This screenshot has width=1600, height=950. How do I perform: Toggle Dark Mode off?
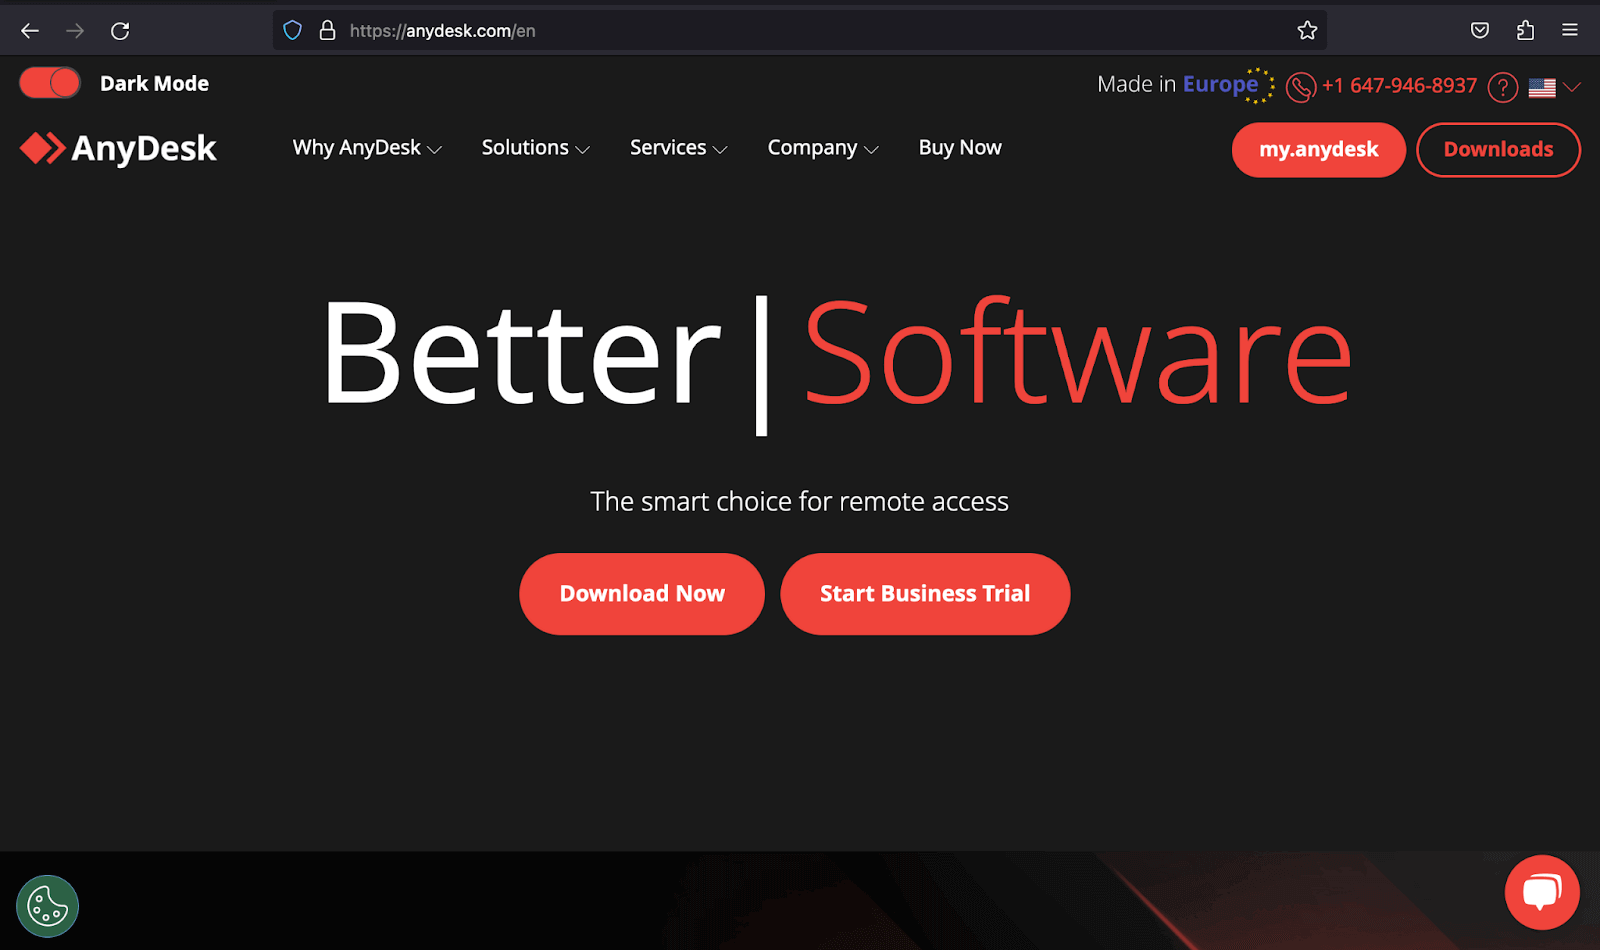pos(49,83)
